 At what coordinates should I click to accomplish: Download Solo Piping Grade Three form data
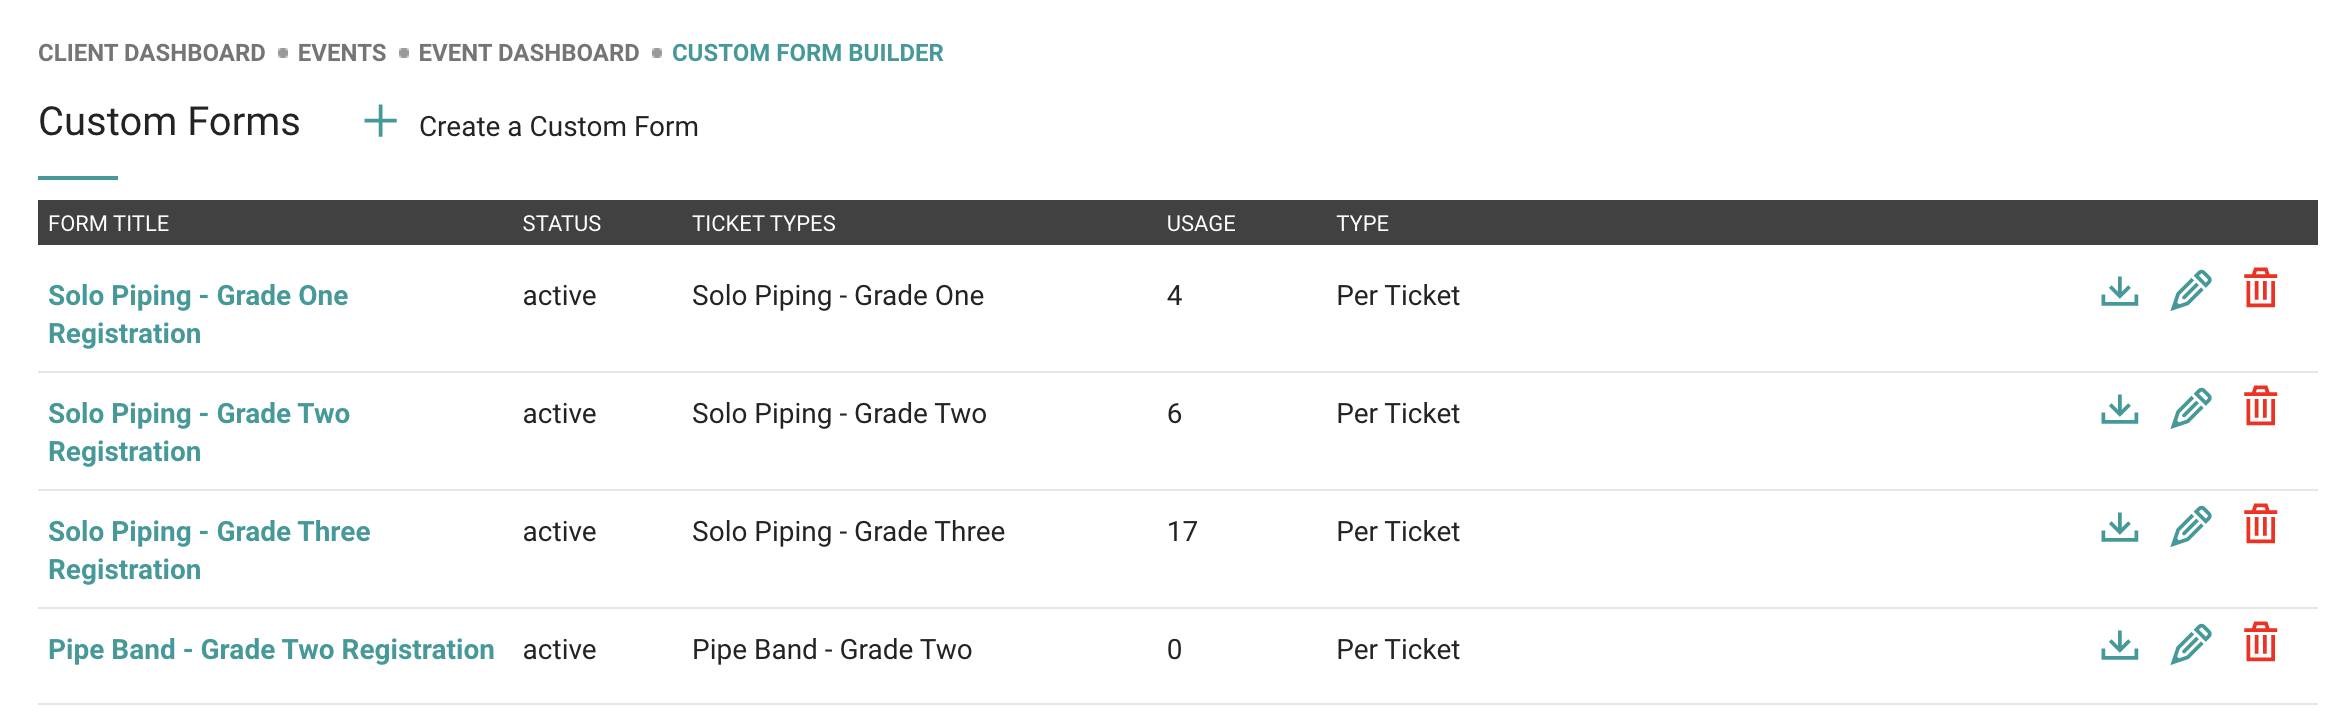[x=2119, y=527]
